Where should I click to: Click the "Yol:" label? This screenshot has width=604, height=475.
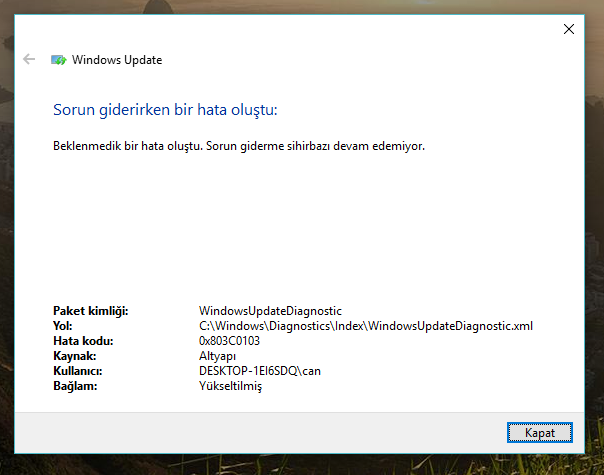point(62,326)
